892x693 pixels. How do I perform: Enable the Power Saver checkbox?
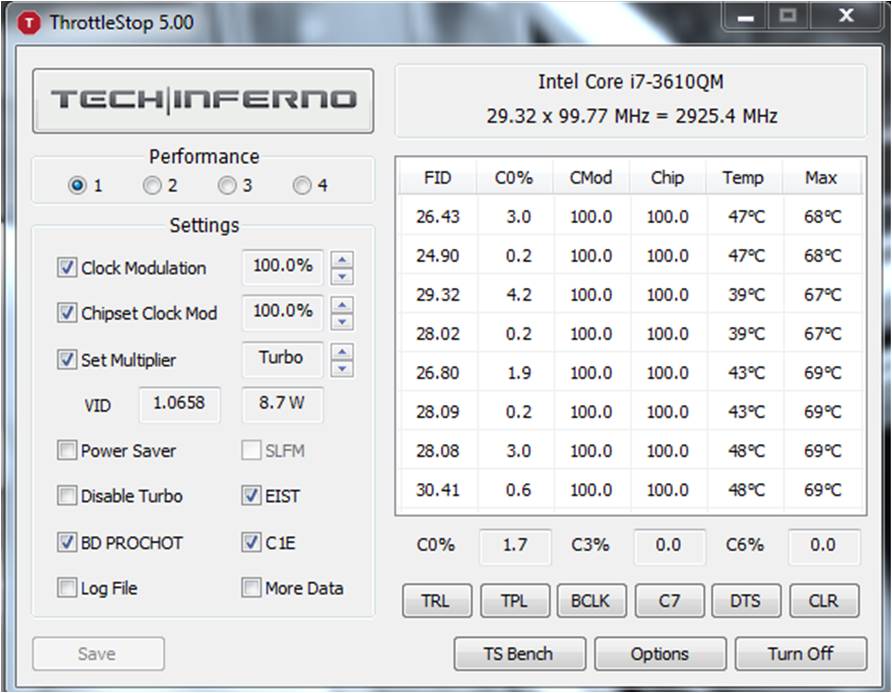67,450
